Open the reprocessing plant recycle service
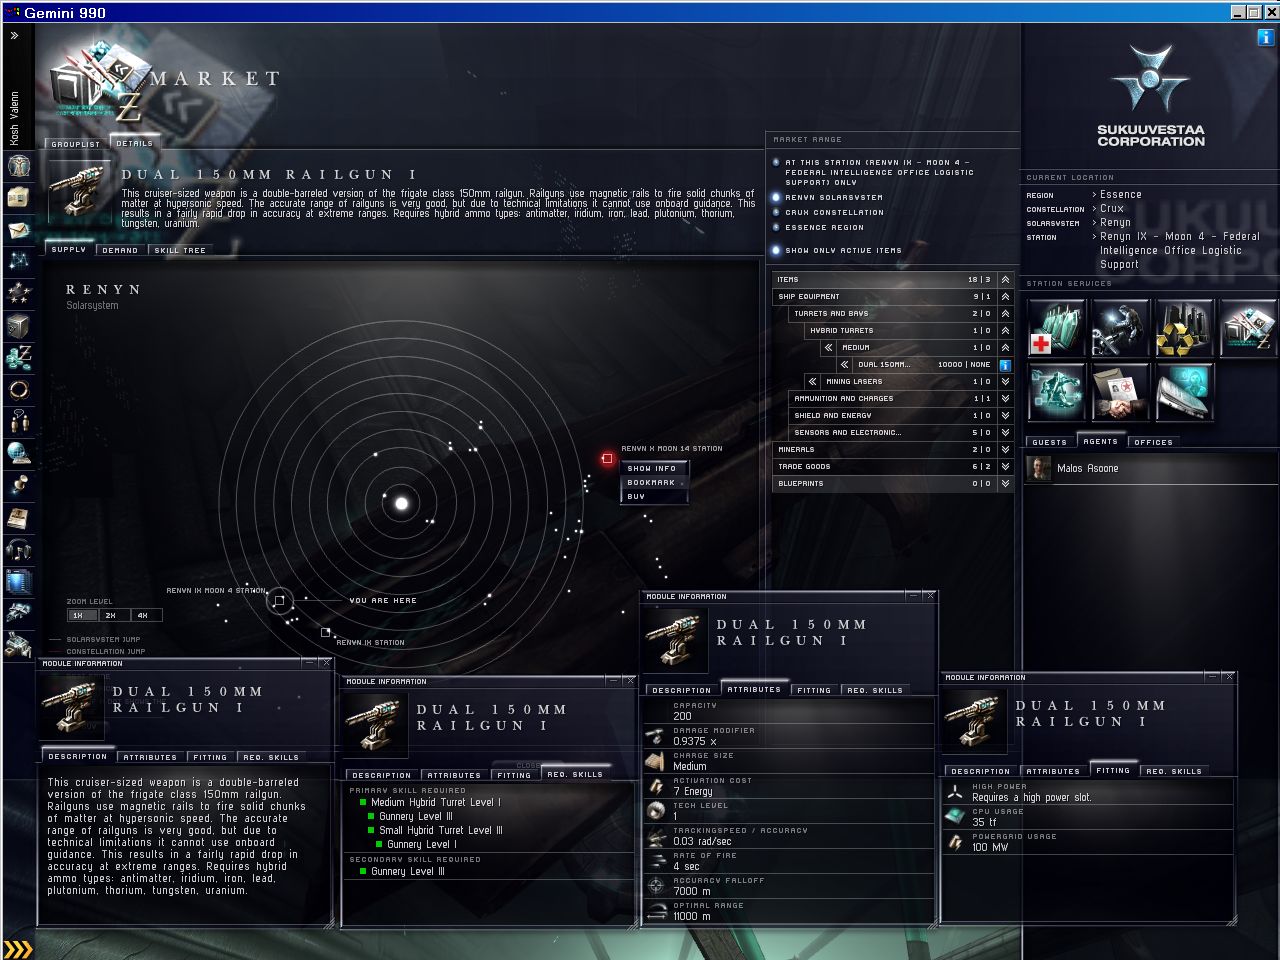This screenshot has height=960, width=1280. (x=1184, y=328)
